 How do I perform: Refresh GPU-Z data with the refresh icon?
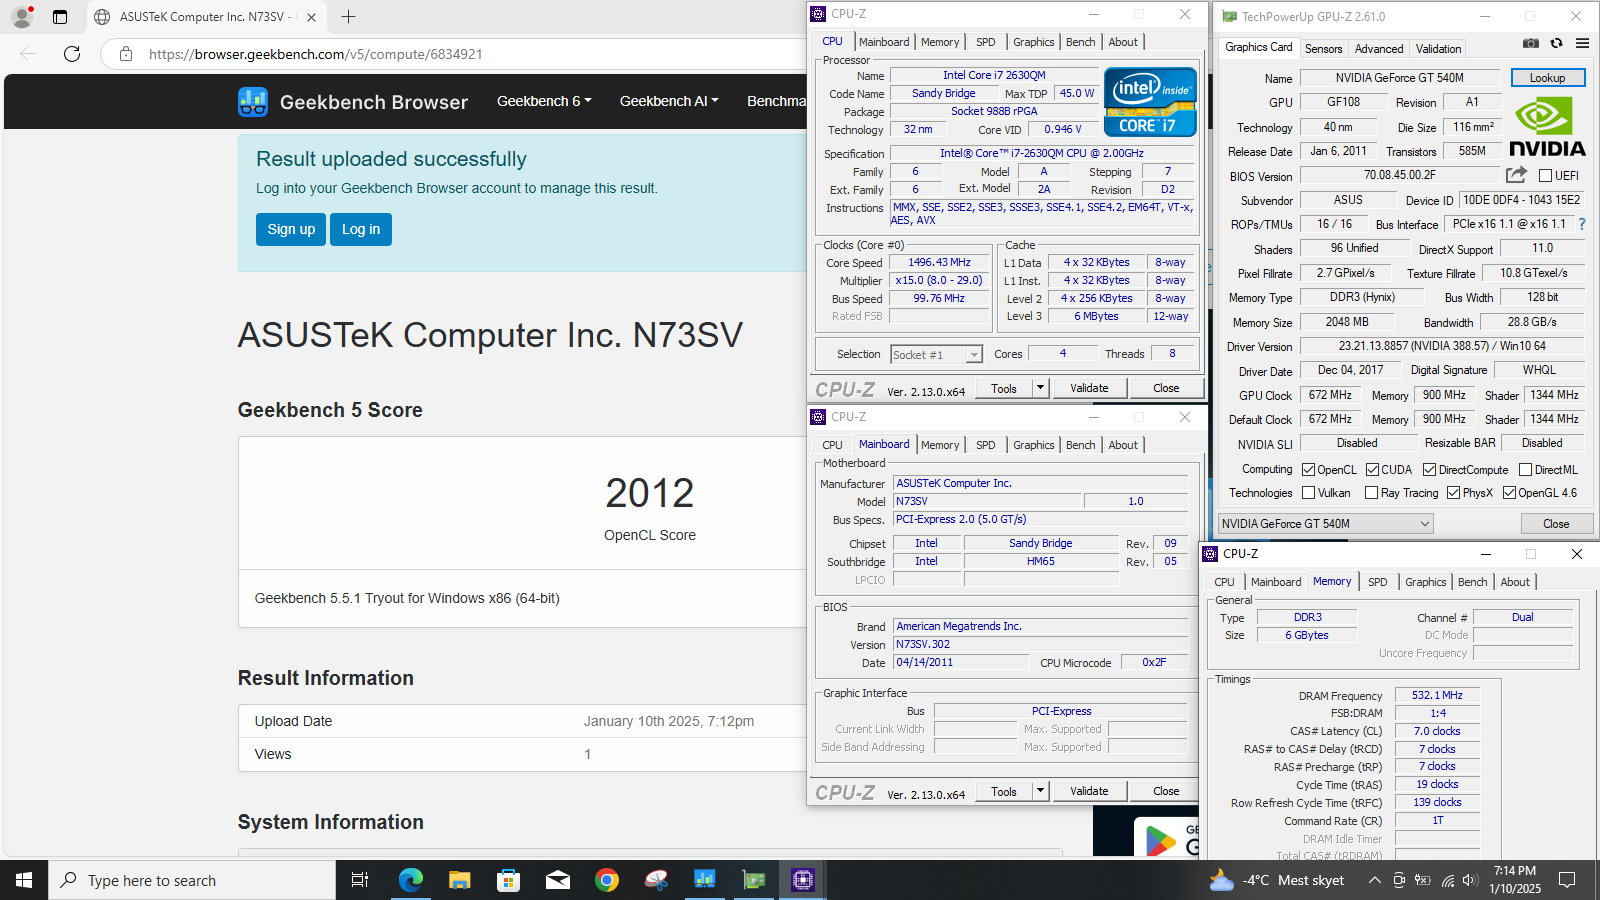pyautogui.click(x=1556, y=43)
